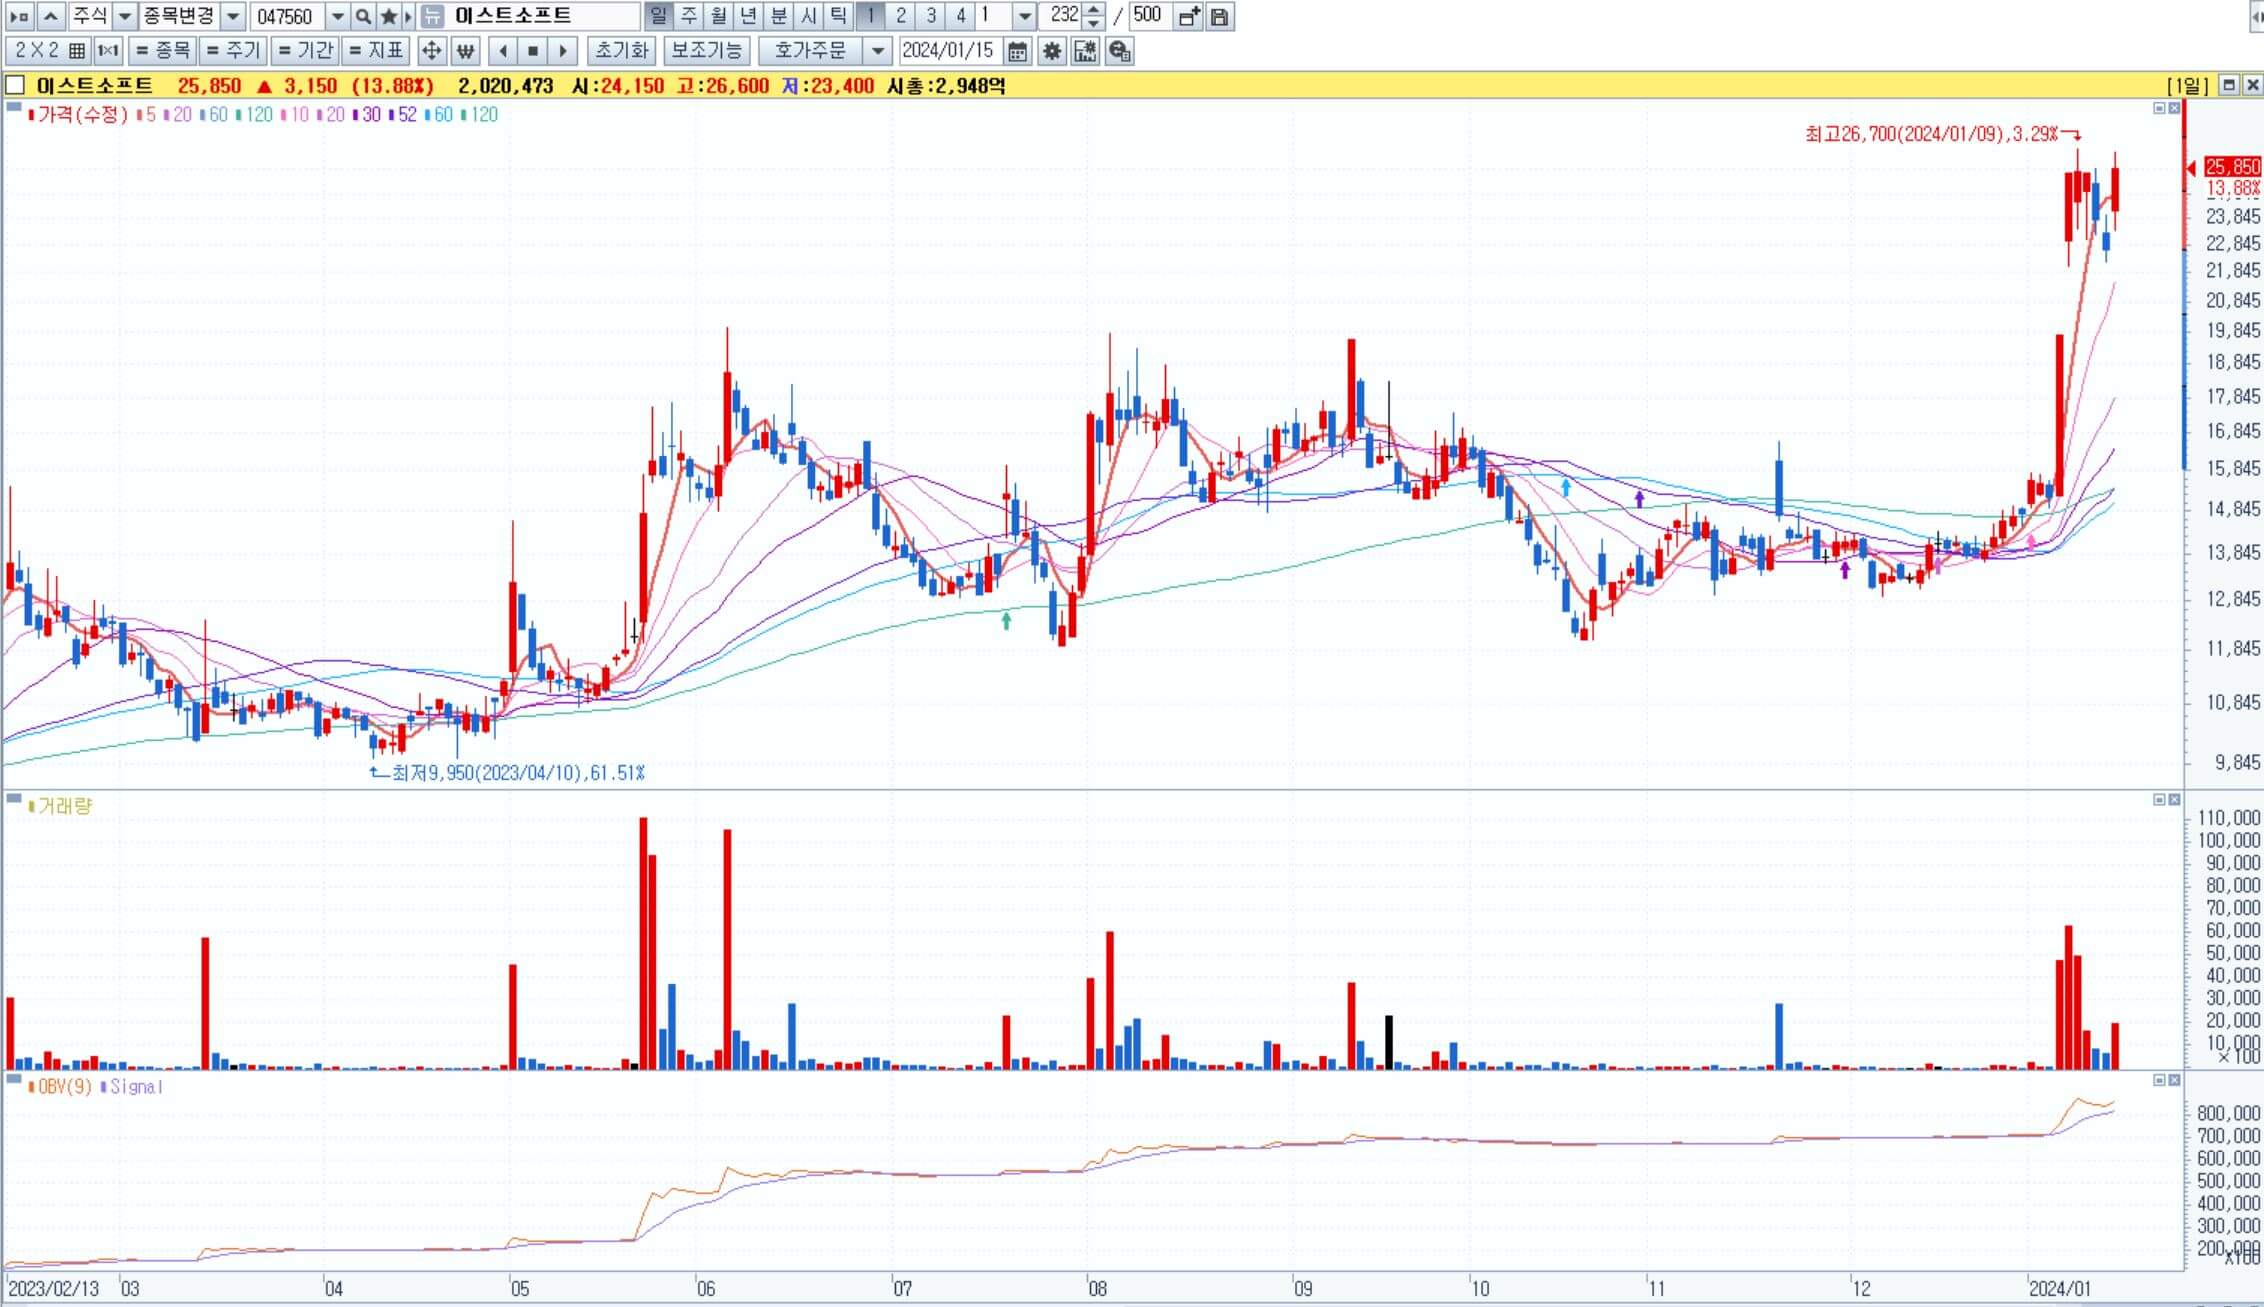Viewport: 2264px width, 1307px height.
Task: Select the 분 minute period tab
Action: coord(779,16)
